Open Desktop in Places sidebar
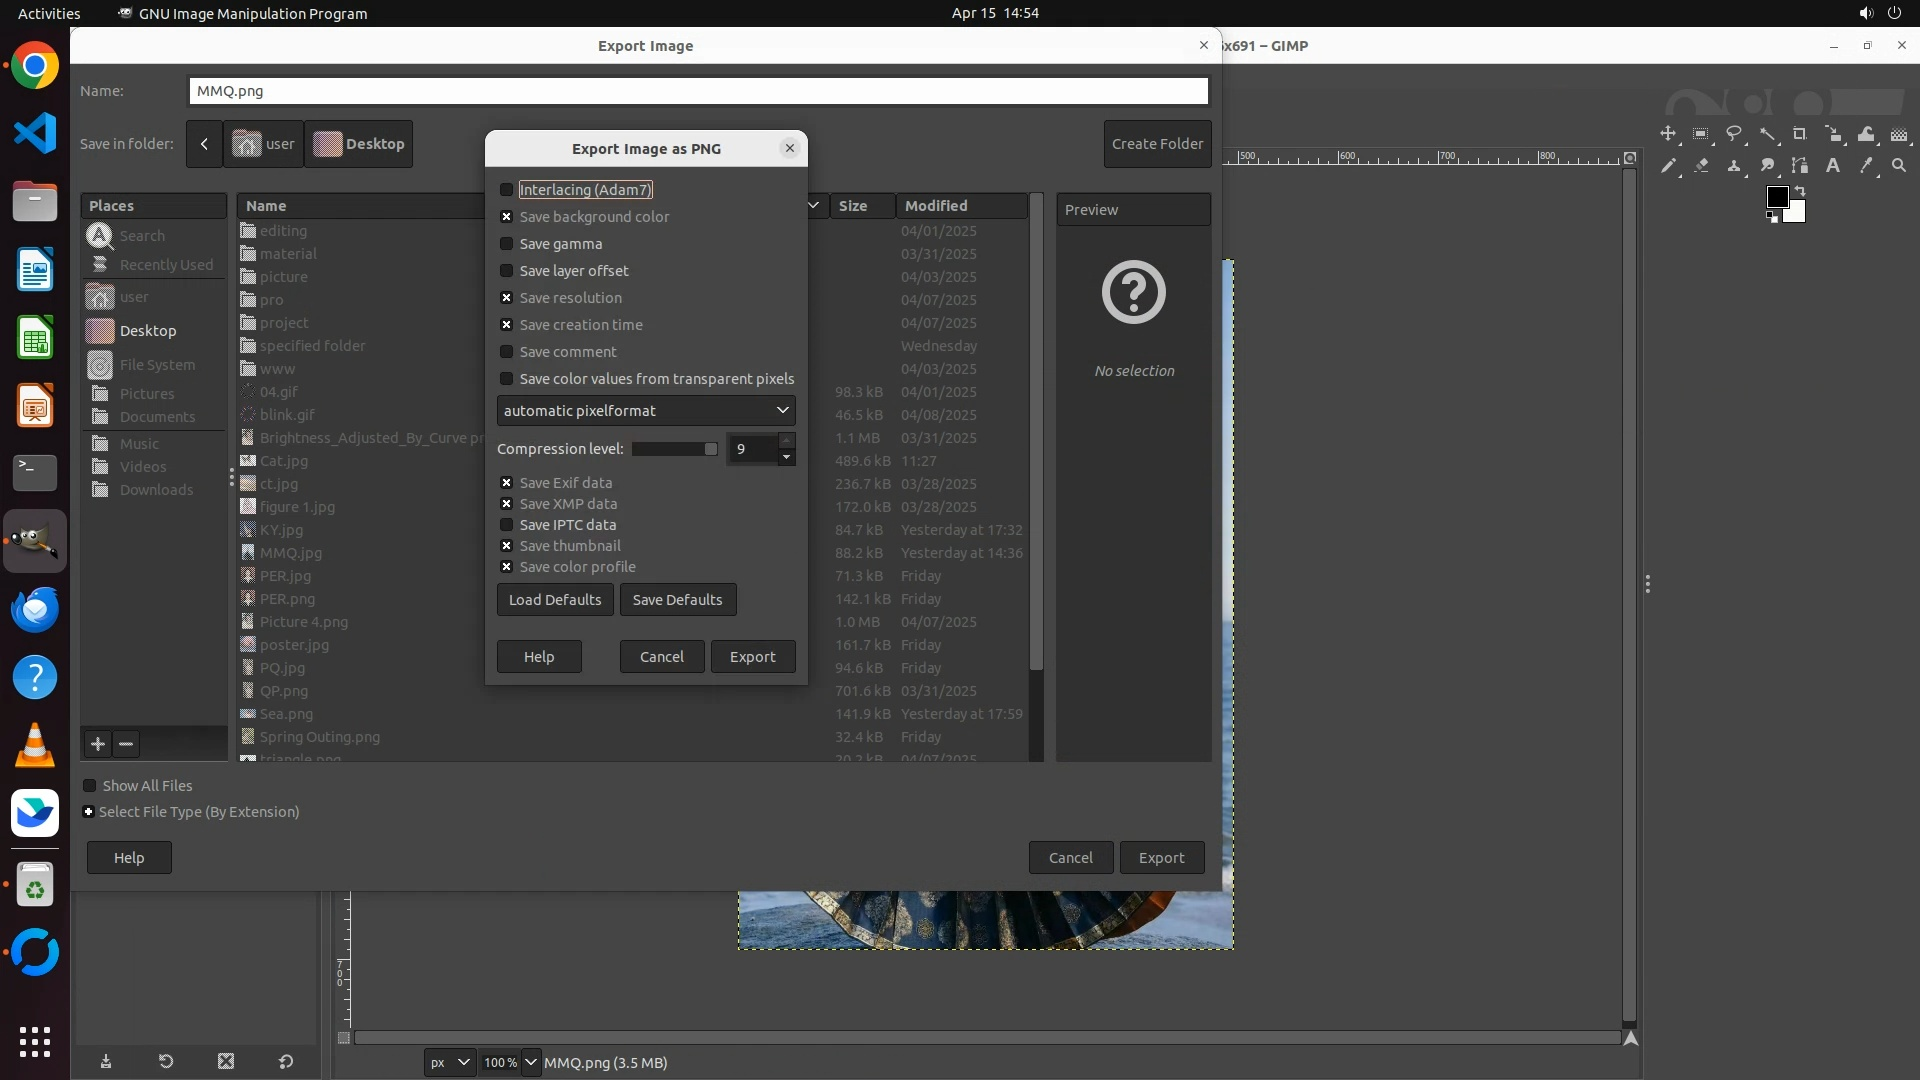Image resolution: width=1920 pixels, height=1080 pixels. 147,331
